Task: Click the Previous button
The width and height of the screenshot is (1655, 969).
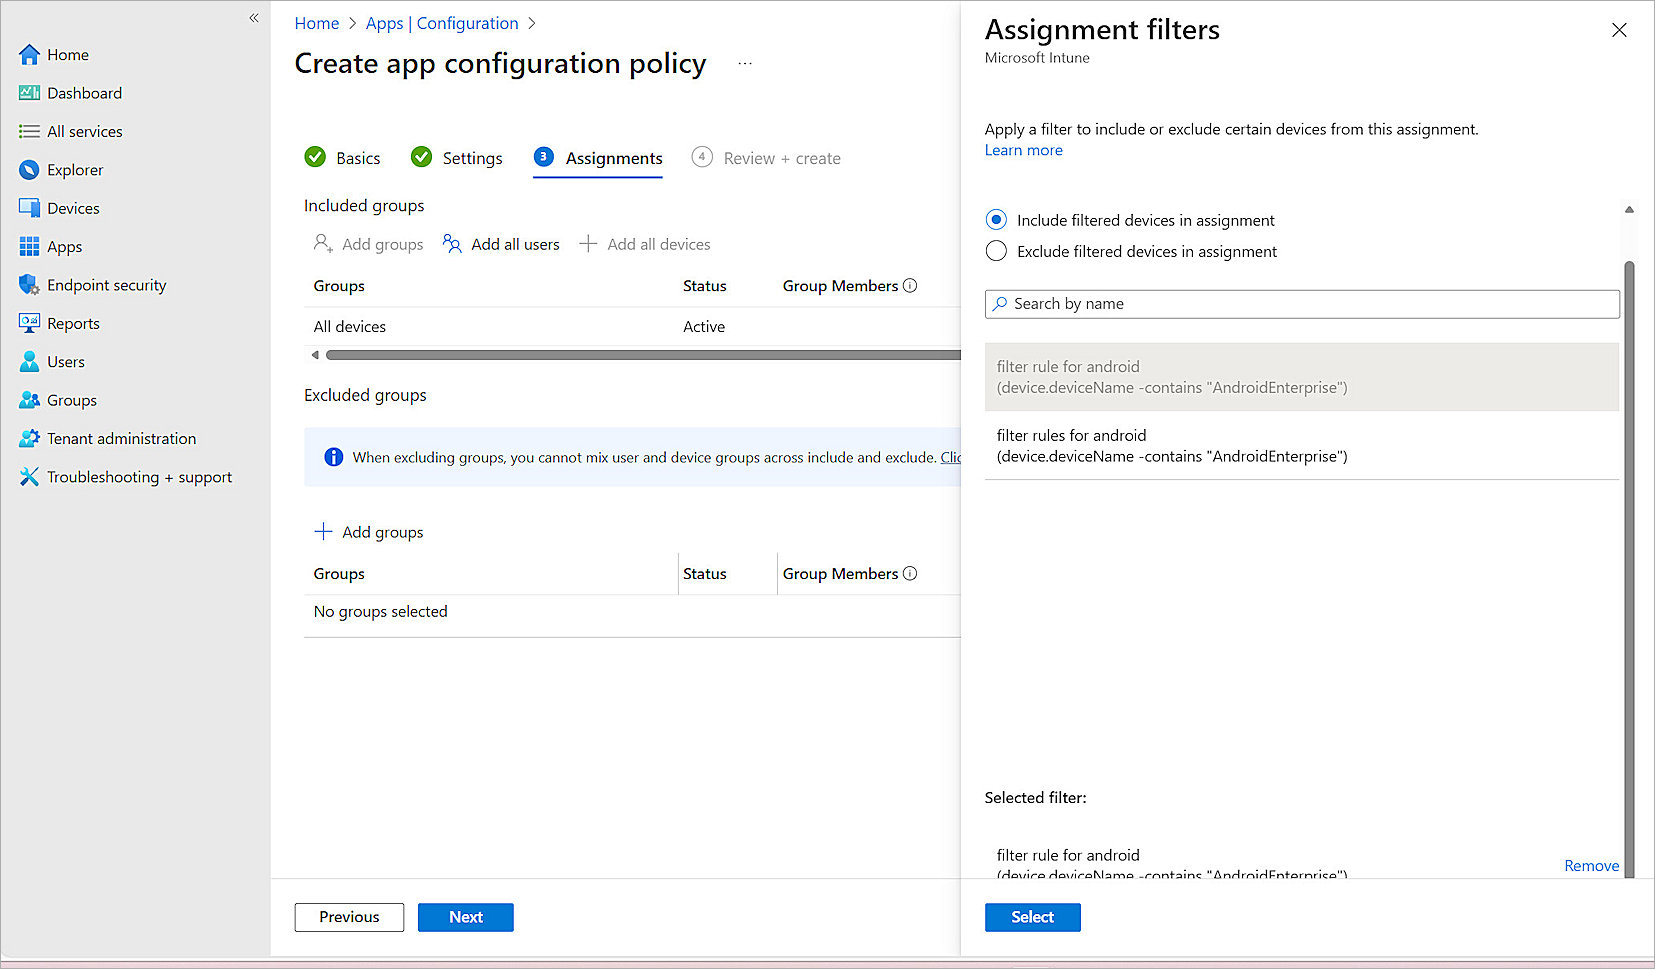Action: click(x=349, y=917)
